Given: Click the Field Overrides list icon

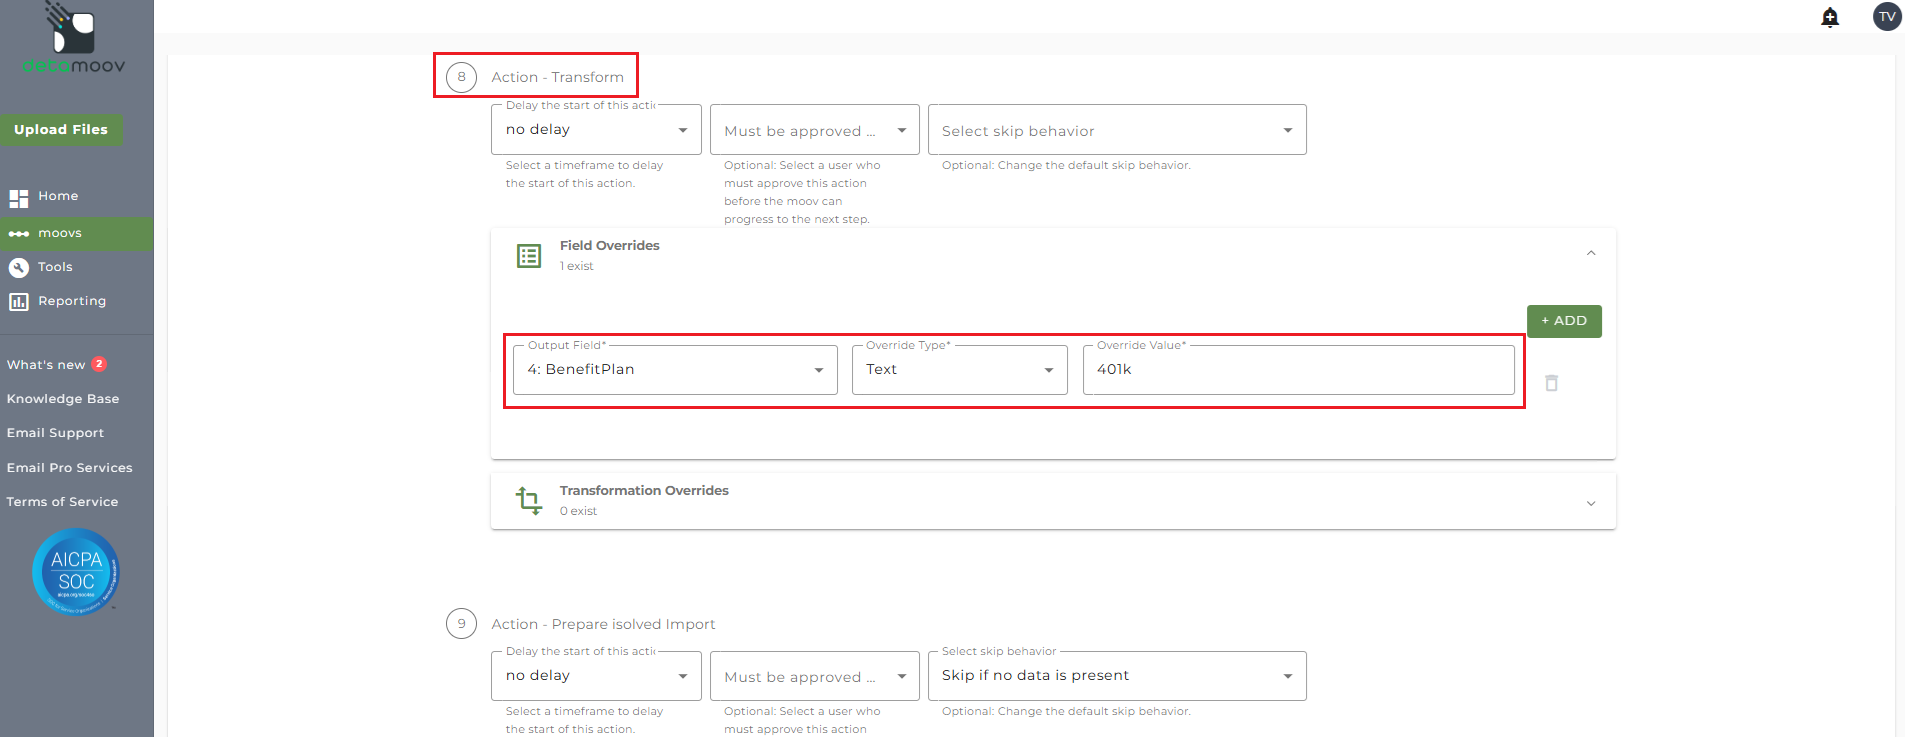Looking at the screenshot, I should click(x=529, y=256).
